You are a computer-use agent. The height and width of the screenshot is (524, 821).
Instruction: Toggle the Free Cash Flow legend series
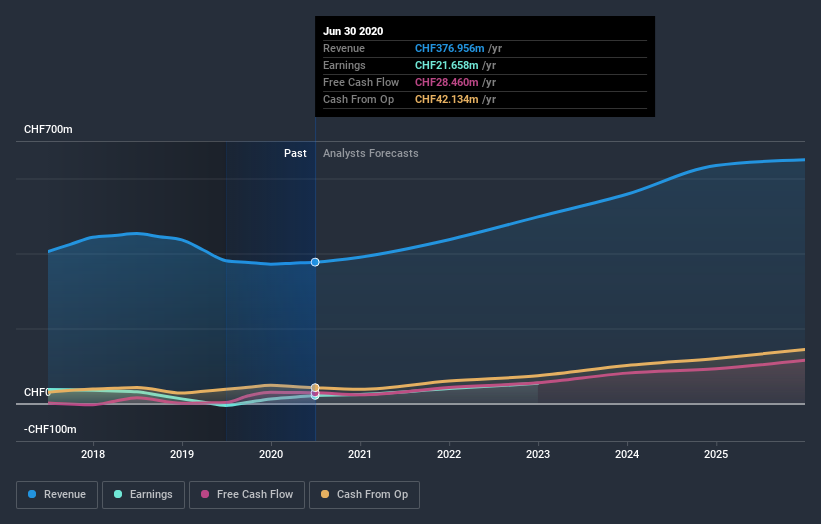(x=247, y=495)
